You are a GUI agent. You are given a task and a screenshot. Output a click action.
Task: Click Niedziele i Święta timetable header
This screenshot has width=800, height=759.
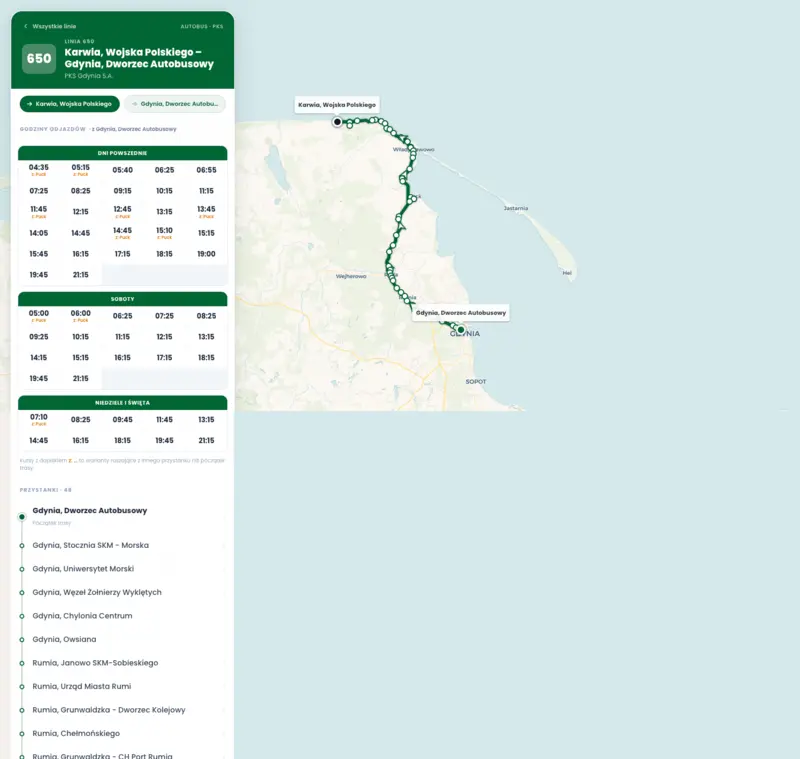pos(122,403)
